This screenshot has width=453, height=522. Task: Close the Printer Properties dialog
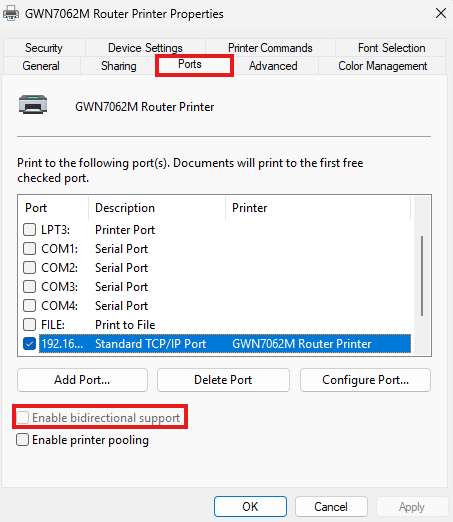(x=441, y=13)
